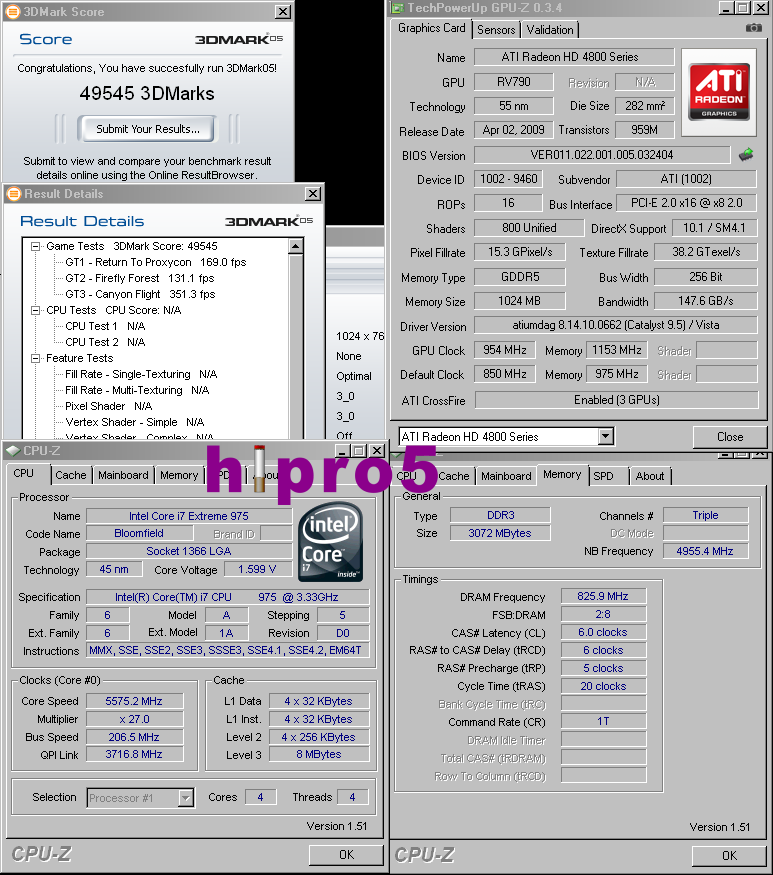Image resolution: width=773 pixels, height=875 pixels.
Task: Click the Intel Core i7 logo in CPU-Z
Action: click(331, 541)
